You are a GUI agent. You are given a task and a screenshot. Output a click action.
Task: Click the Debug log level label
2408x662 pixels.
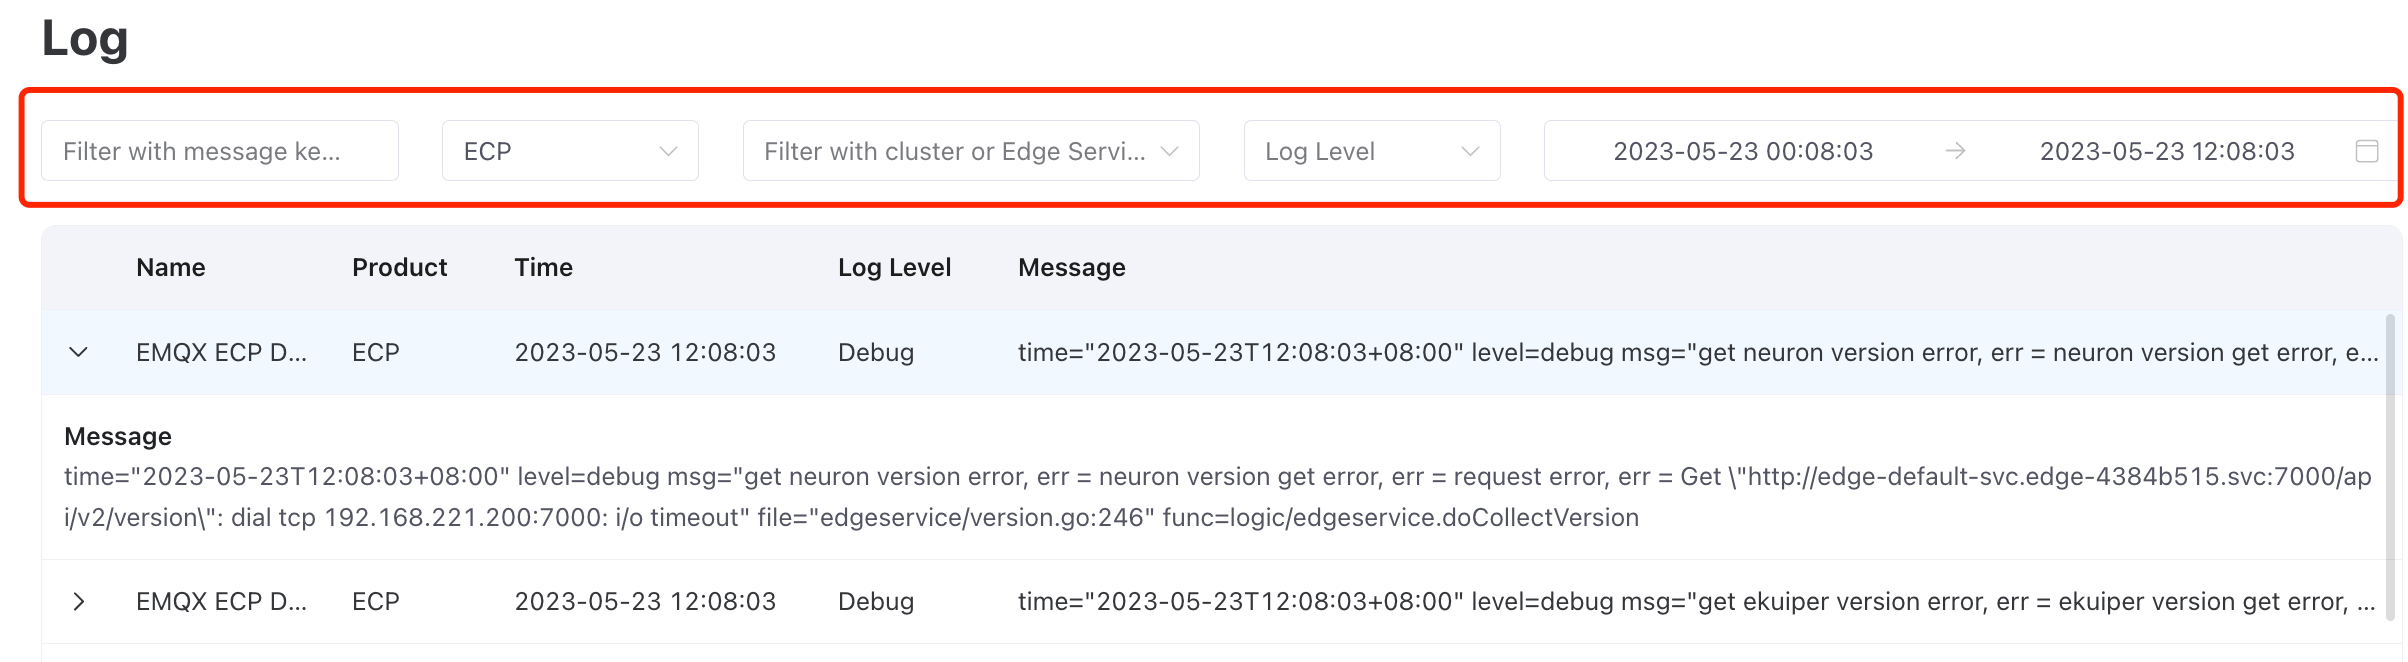pos(875,352)
